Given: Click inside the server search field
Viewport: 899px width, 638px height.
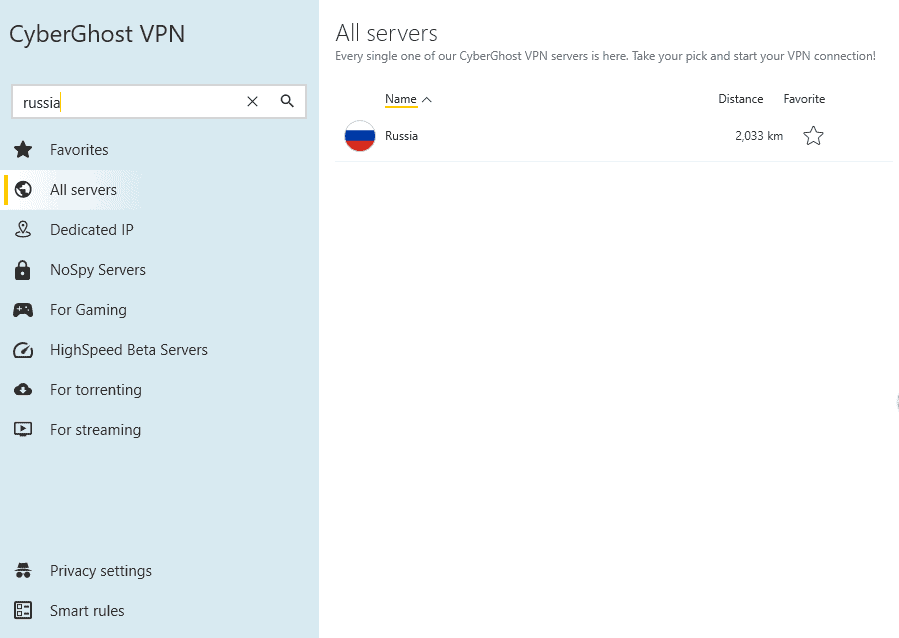Looking at the screenshot, I should click(x=129, y=102).
